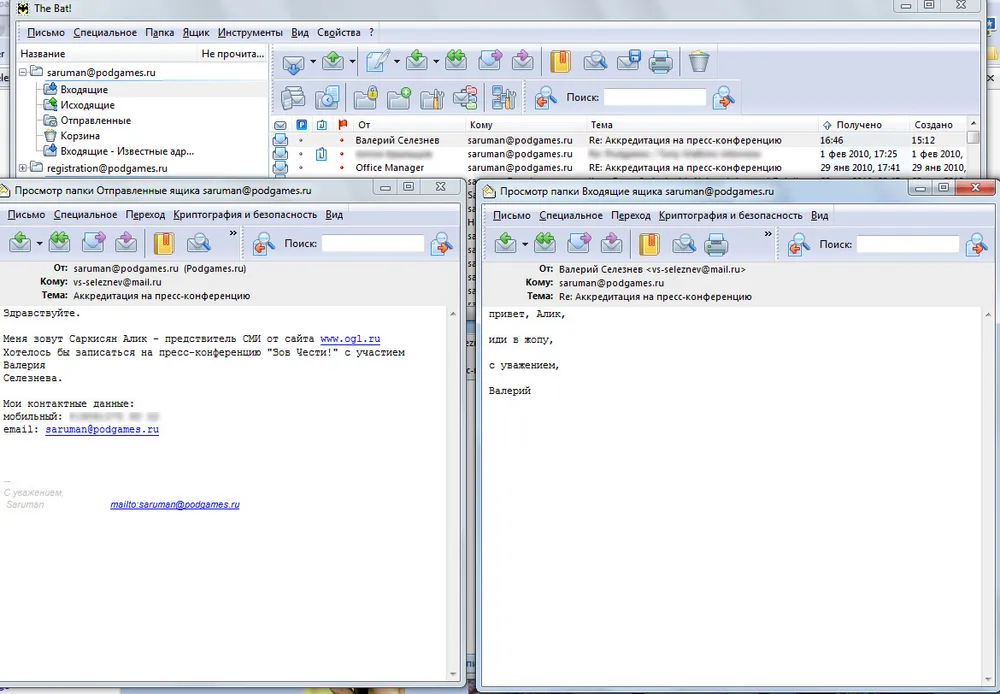Expand the registration@podgames.ru account tree
Viewport: 1000px width, 694px height.
[x=24, y=168]
